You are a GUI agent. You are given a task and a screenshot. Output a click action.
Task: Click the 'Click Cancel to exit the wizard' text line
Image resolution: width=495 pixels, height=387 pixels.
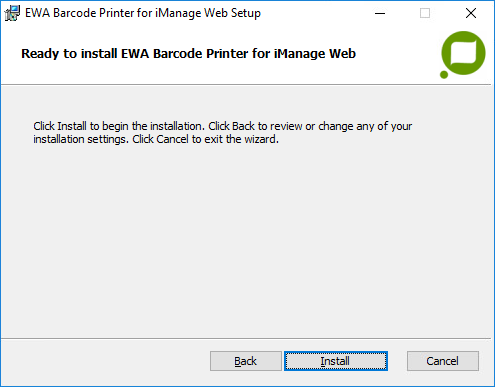coord(206,139)
